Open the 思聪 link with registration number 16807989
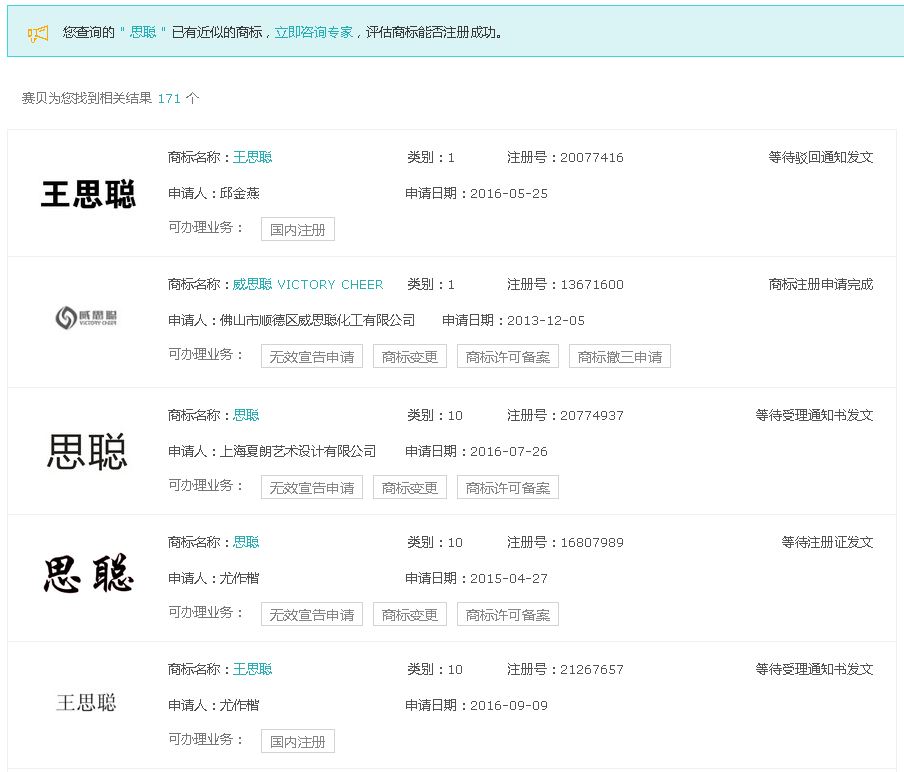904x772 pixels. click(246, 542)
